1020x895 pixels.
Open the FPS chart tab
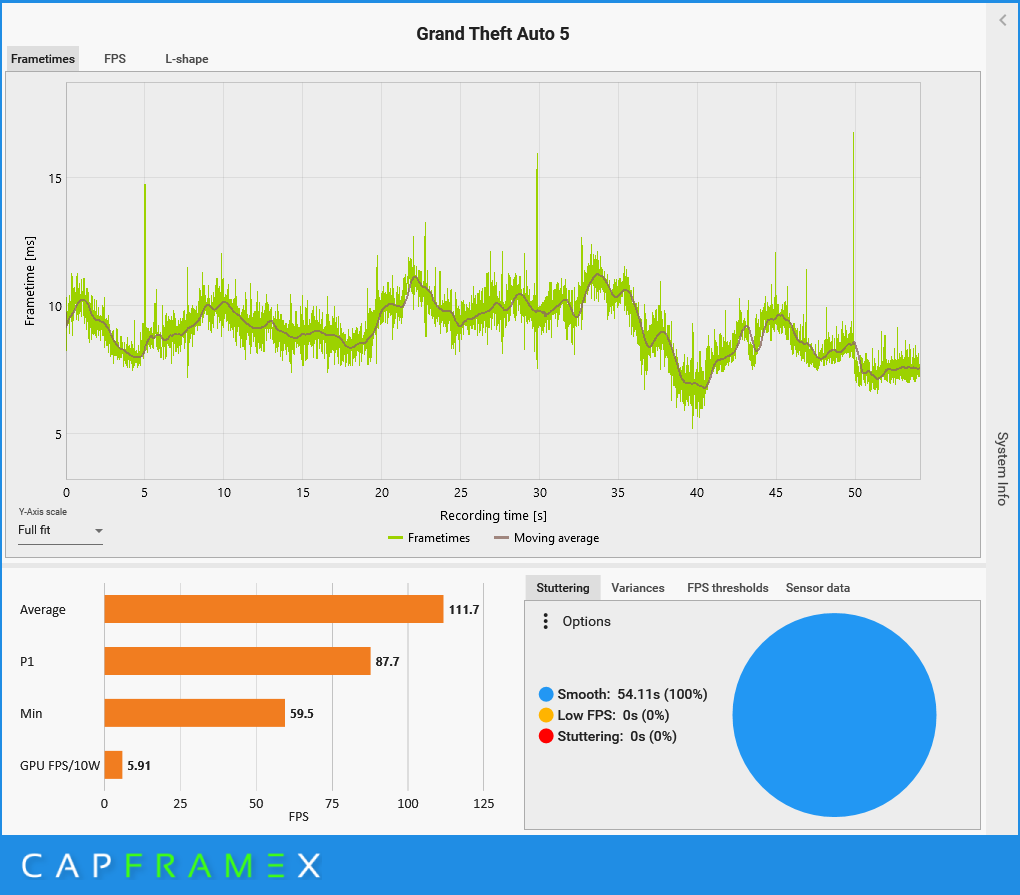pyautogui.click(x=115, y=59)
